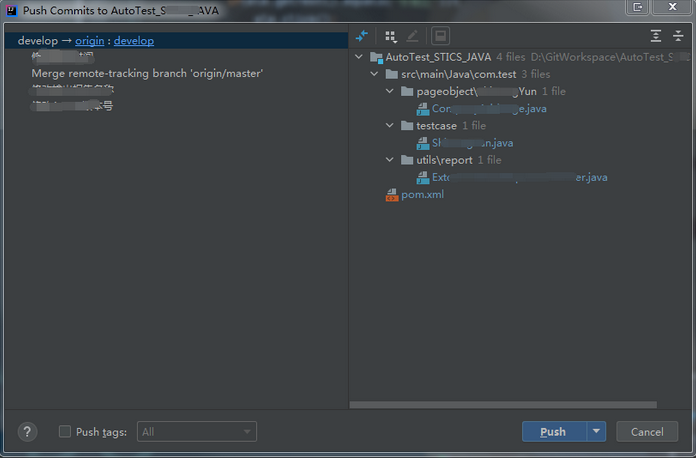
Task: Open the help question mark icon
Action: 28,432
